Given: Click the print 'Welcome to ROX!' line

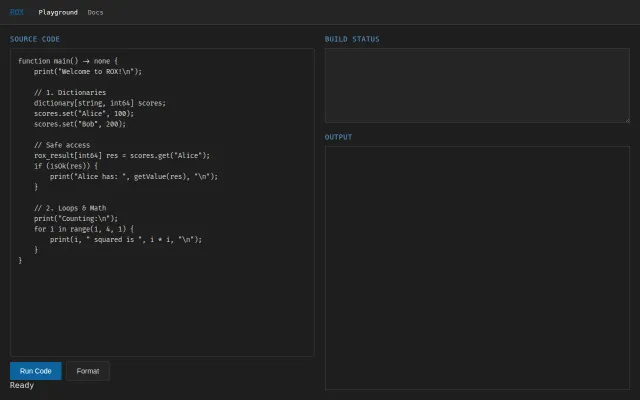Looking at the screenshot, I should pos(88,71).
